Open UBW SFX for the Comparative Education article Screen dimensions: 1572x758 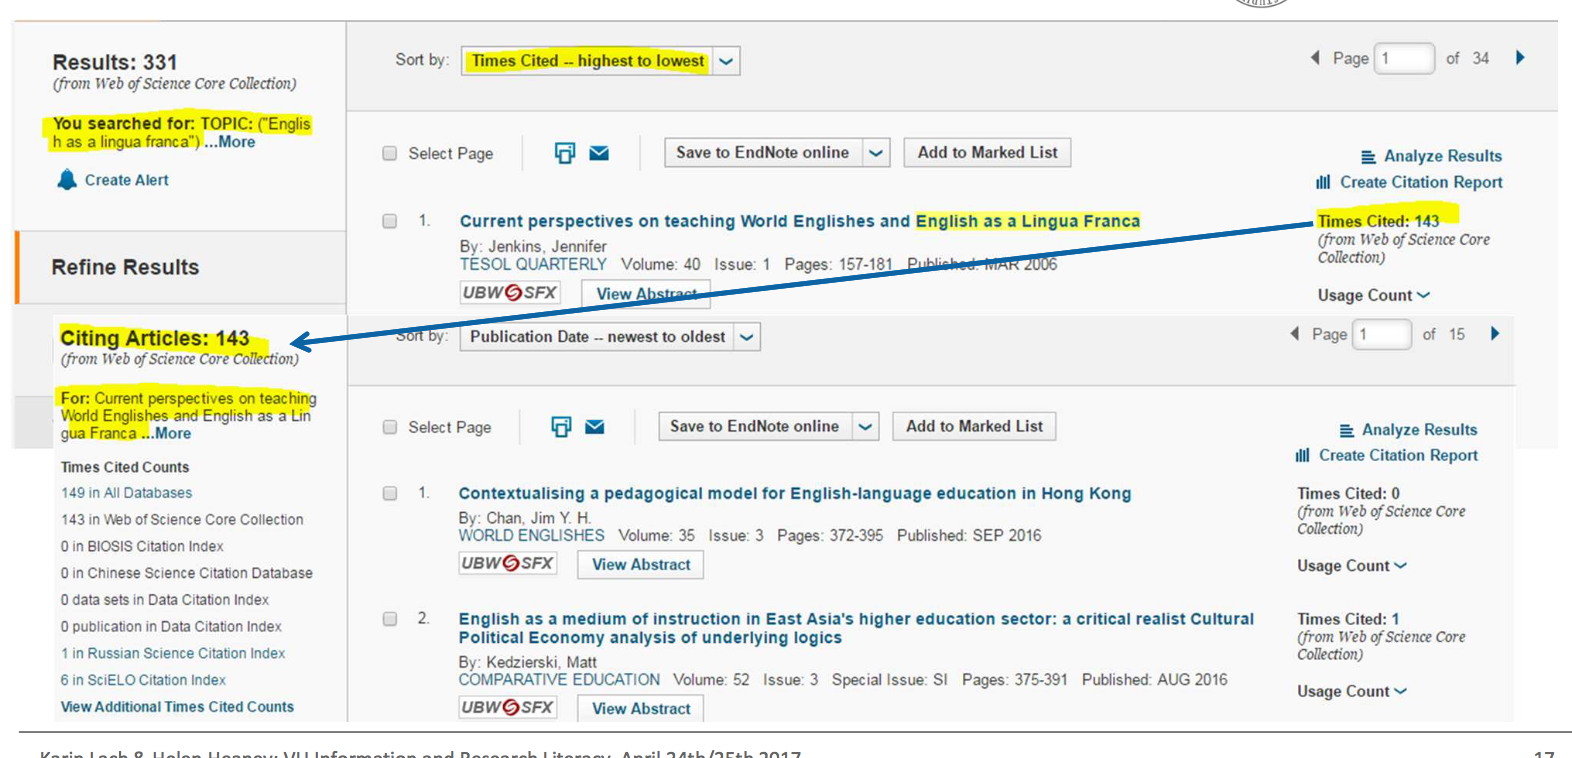click(x=507, y=708)
